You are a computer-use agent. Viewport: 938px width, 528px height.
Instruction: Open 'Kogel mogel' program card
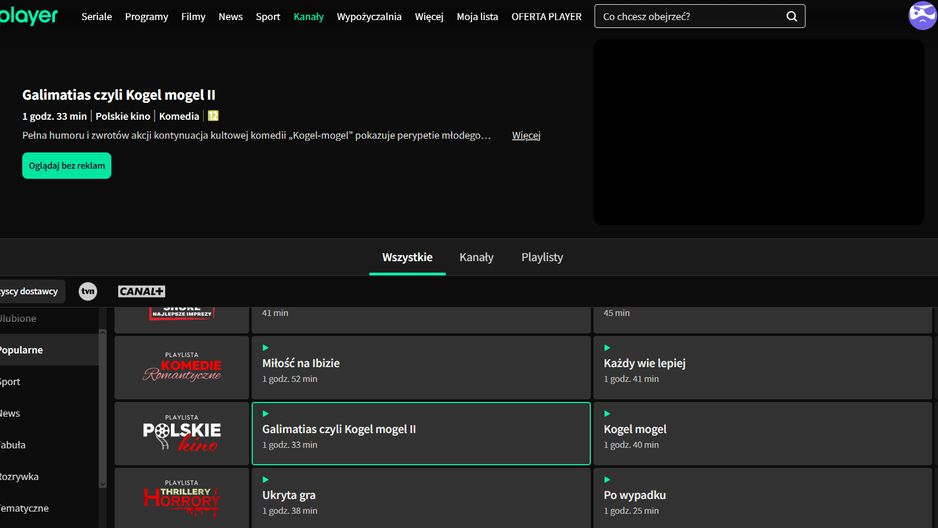(x=763, y=433)
